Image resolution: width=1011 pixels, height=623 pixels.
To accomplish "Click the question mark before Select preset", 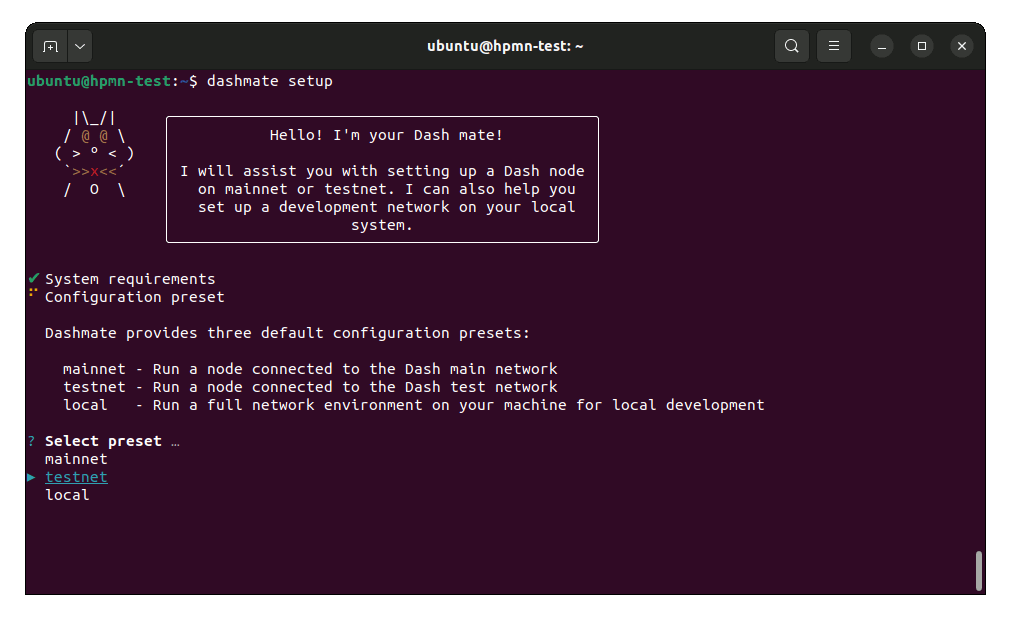I will (31, 441).
